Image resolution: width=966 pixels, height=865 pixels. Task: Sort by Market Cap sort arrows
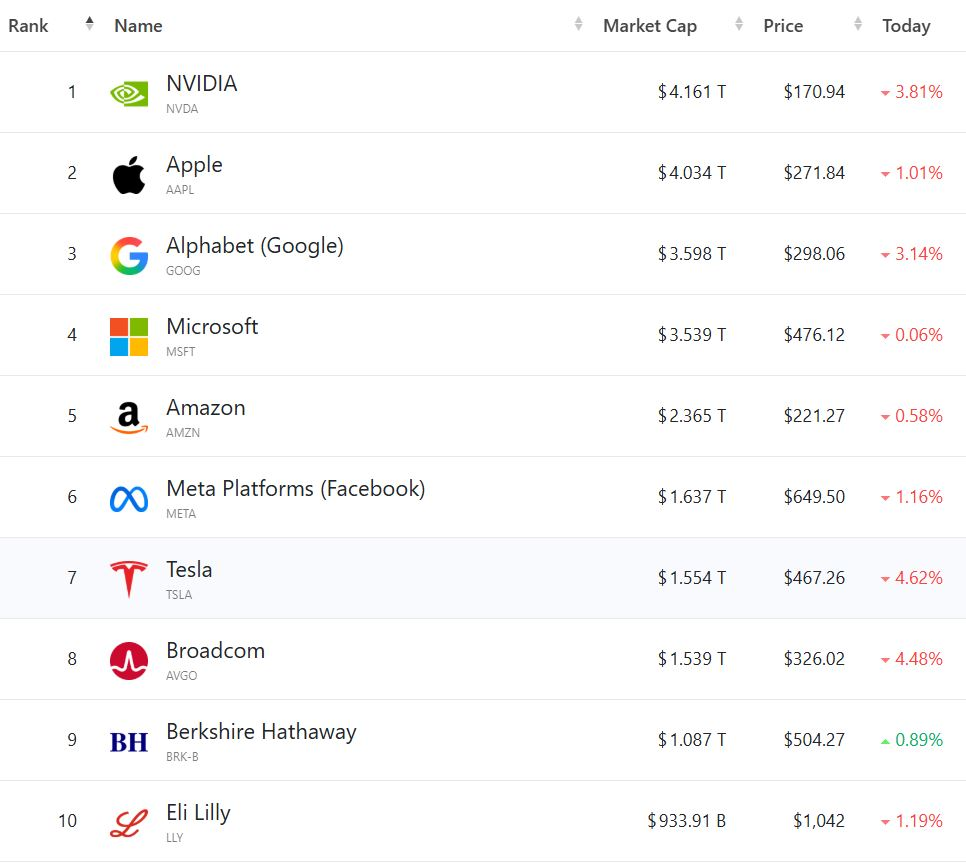click(x=739, y=25)
